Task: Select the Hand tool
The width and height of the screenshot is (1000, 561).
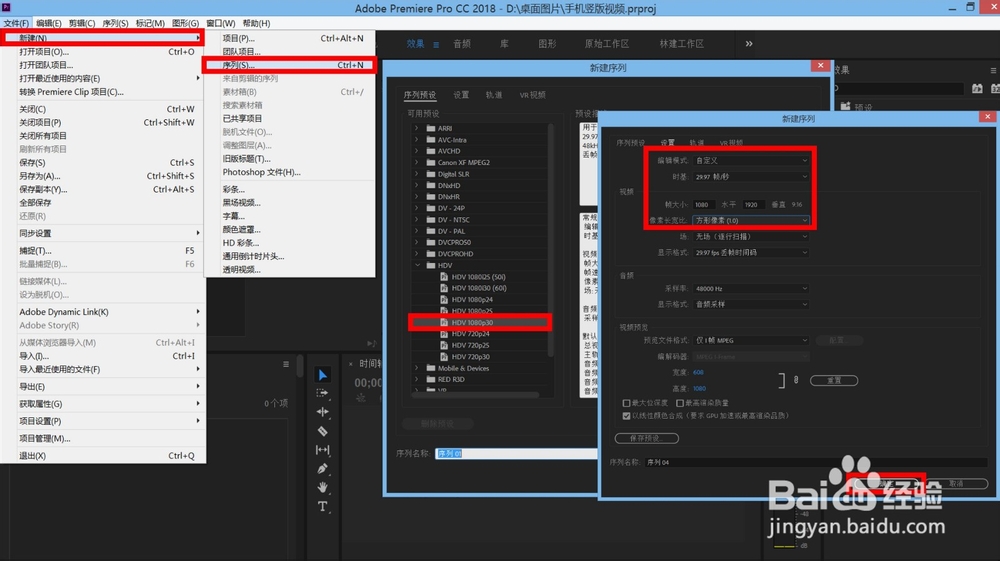Action: pos(323,488)
